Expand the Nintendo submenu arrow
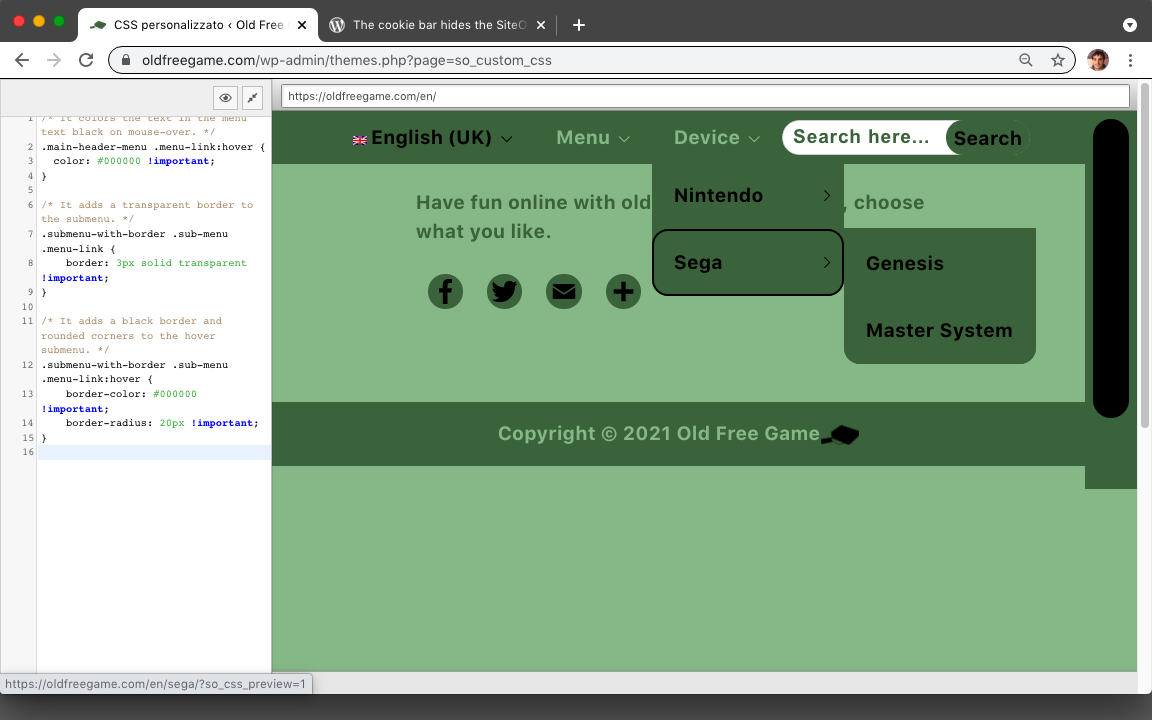The width and height of the screenshot is (1152, 720). pyautogui.click(x=827, y=195)
